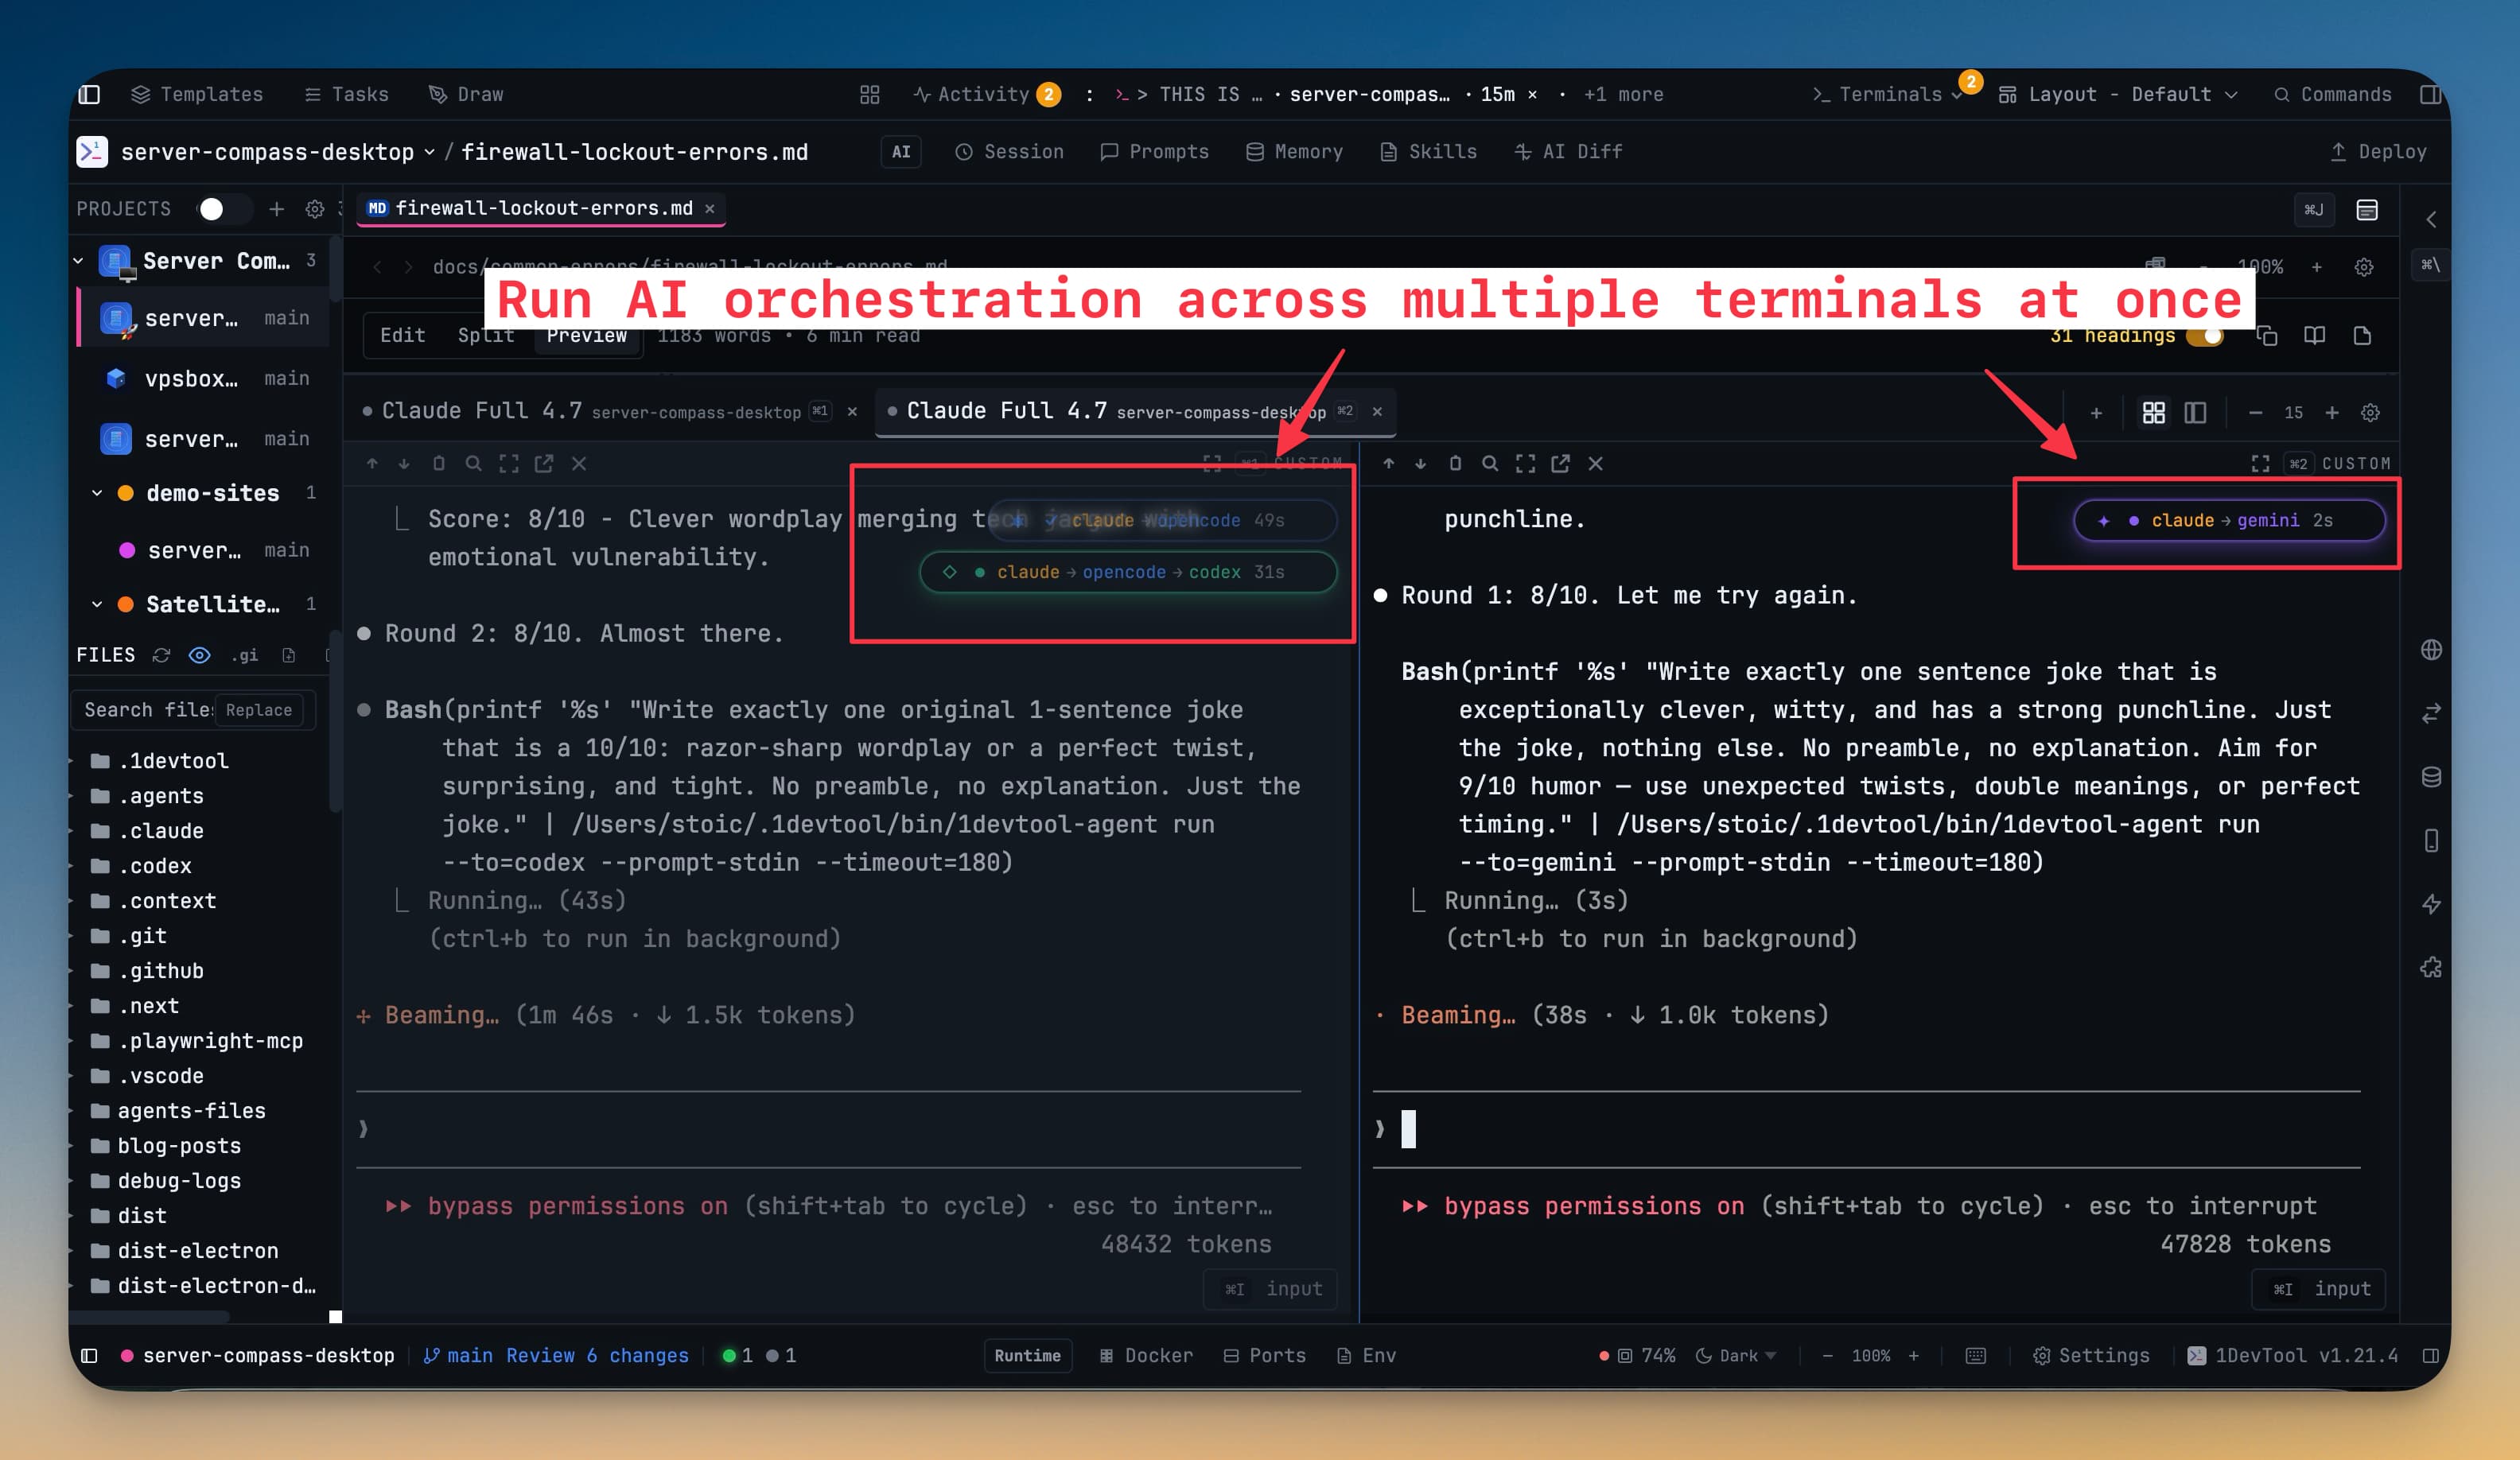Open the Docker panel
Viewport: 2520px width, 1460px height.
pos(1146,1356)
